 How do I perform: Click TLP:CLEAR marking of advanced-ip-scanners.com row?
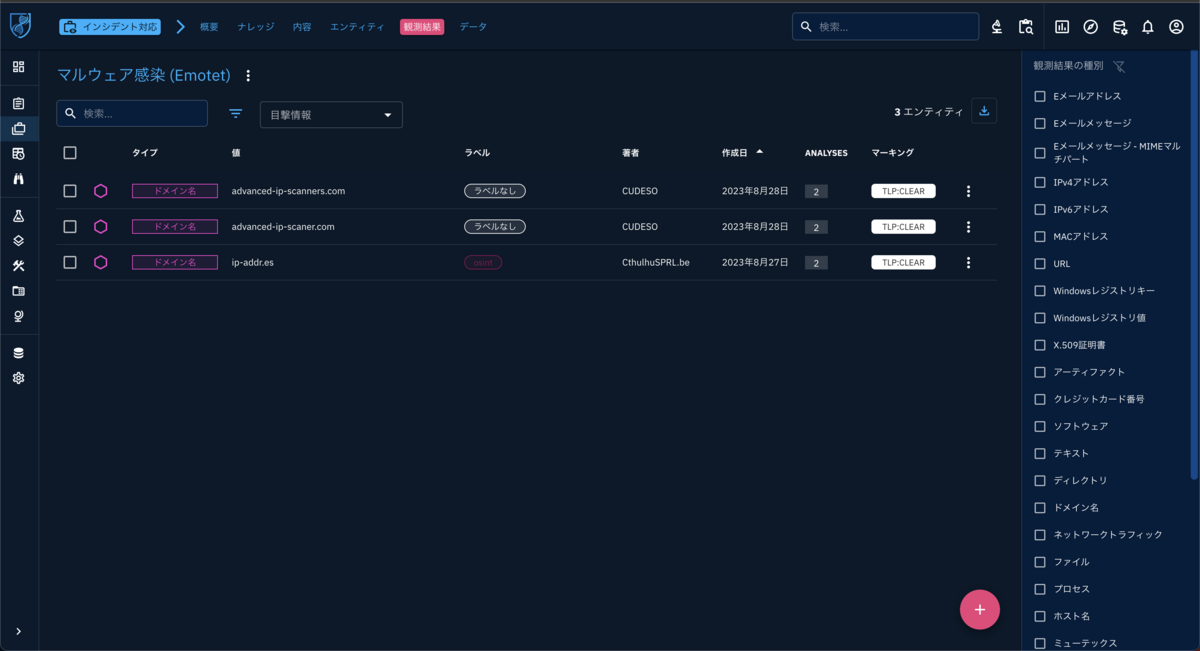[x=903, y=191]
